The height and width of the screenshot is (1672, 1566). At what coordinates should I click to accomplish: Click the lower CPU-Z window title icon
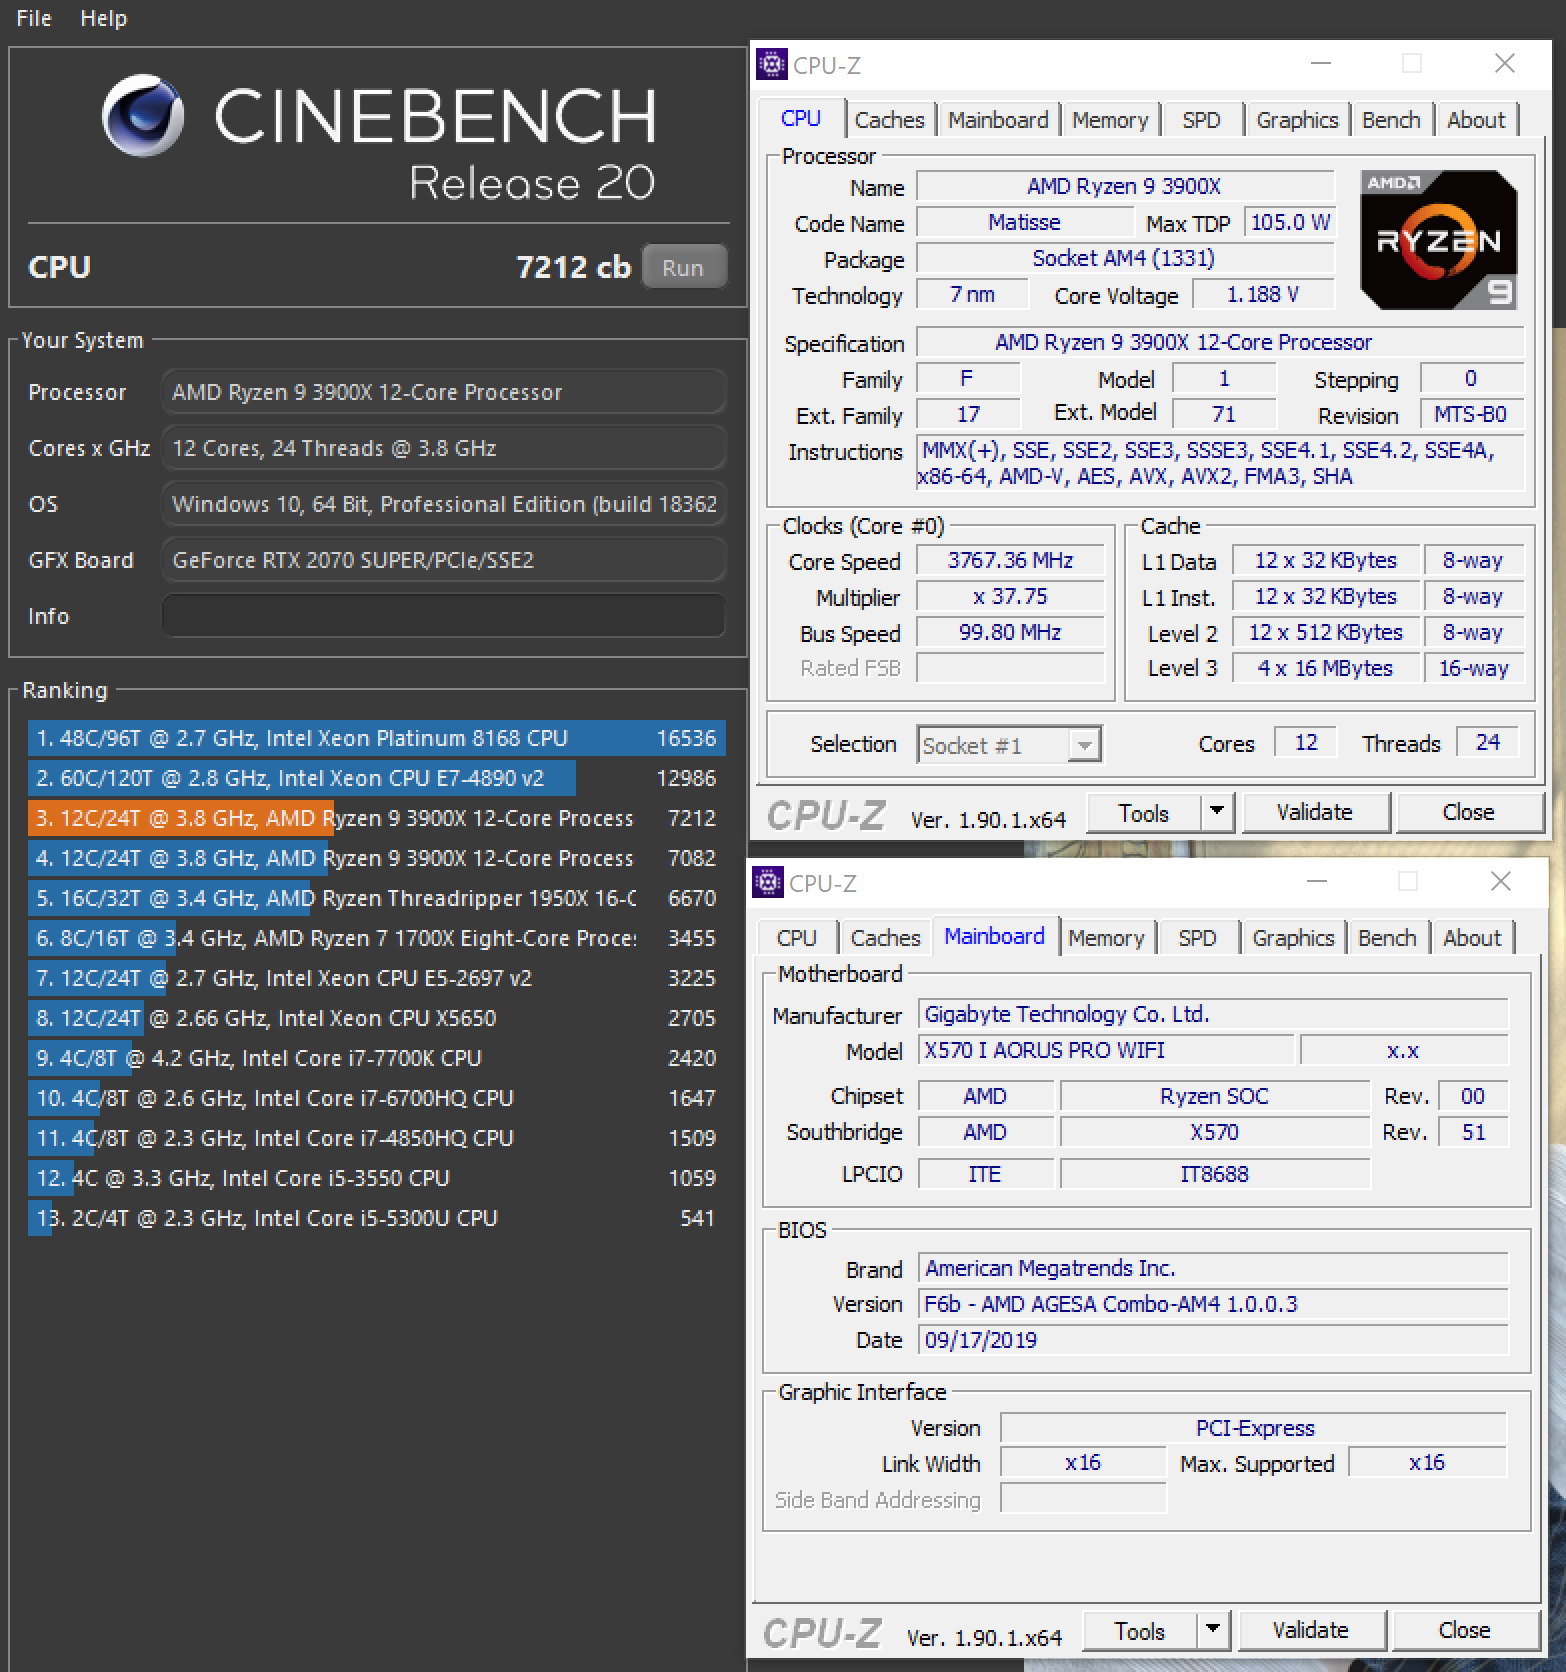767,883
